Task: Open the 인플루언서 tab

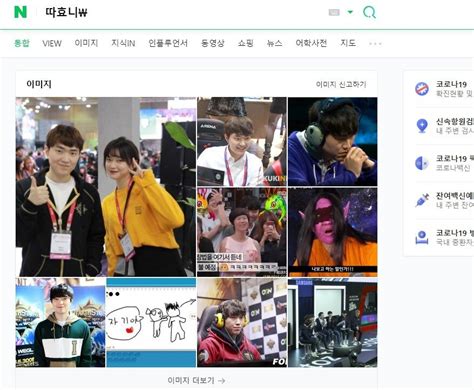Action: [168, 43]
